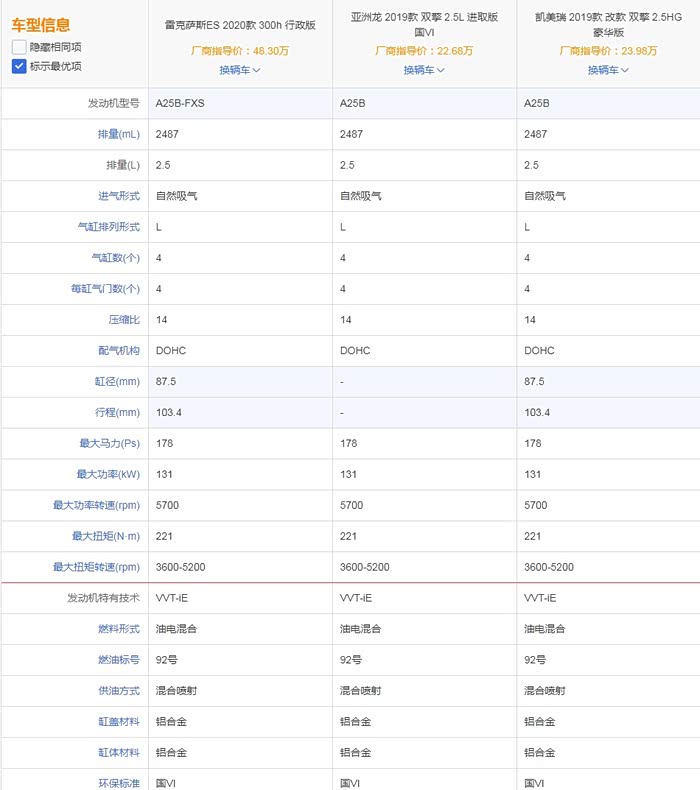Open 换辆车 dropdown under 雷克萨斯ES
This screenshot has height=790, width=700.
tap(240, 70)
